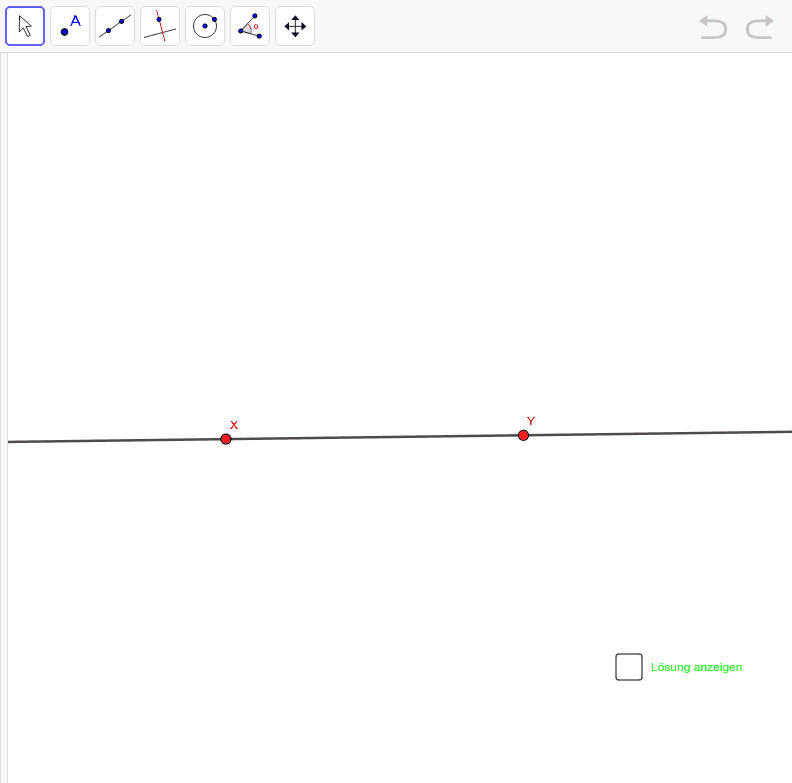
Task: Redo the undone step
Action: [760, 27]
